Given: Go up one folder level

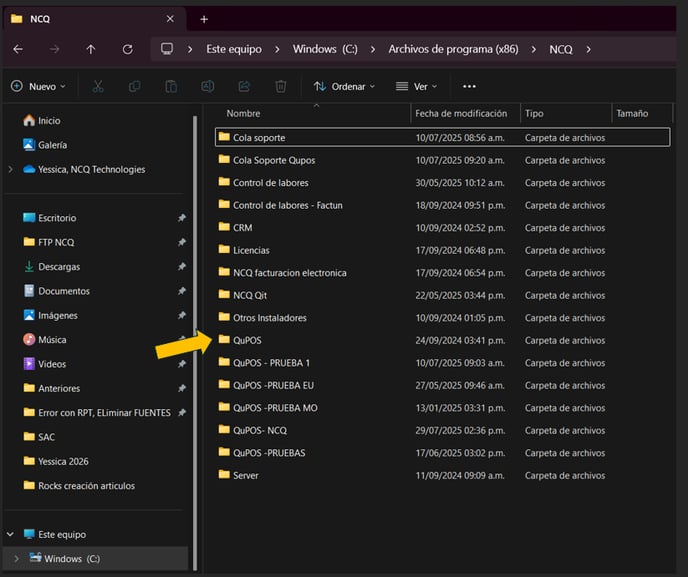Looking at the screenshot, I should pyautogui.click(x=91, y=49).
